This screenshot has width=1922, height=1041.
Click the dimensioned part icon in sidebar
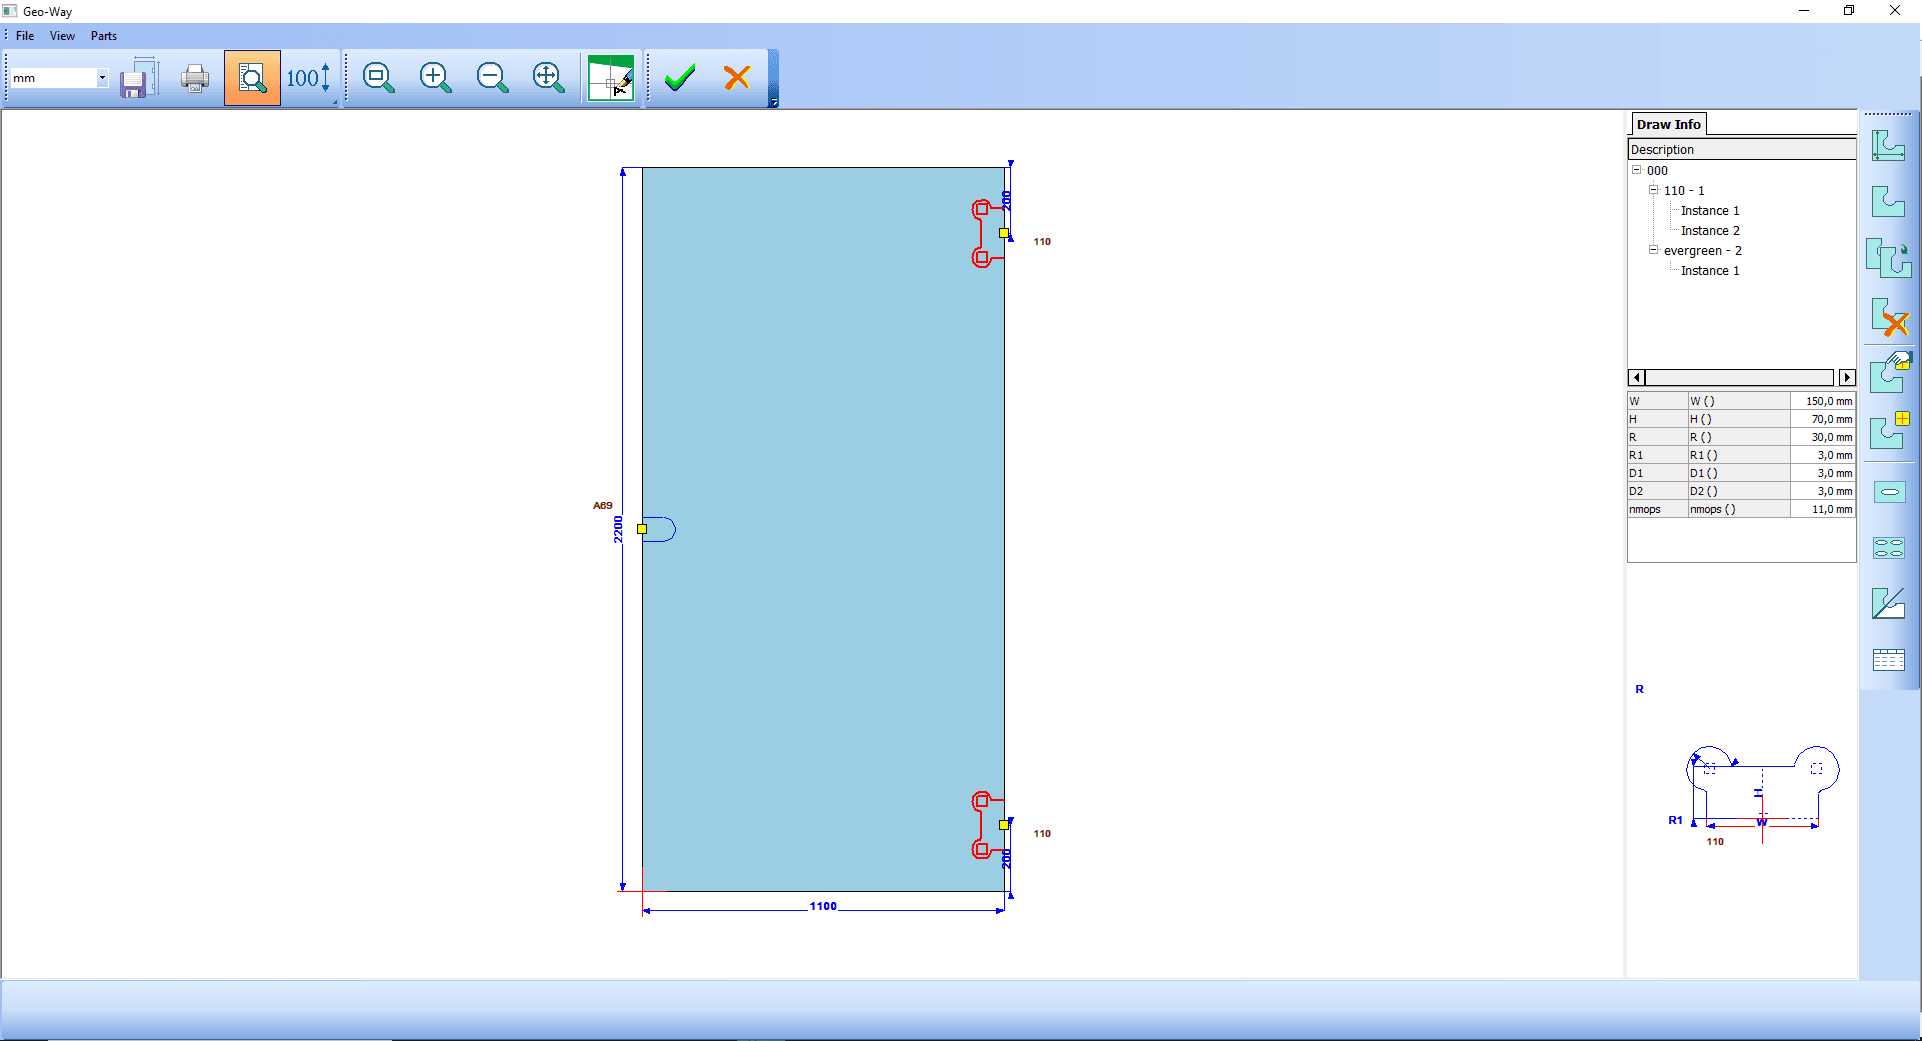tap(1889, 146)
